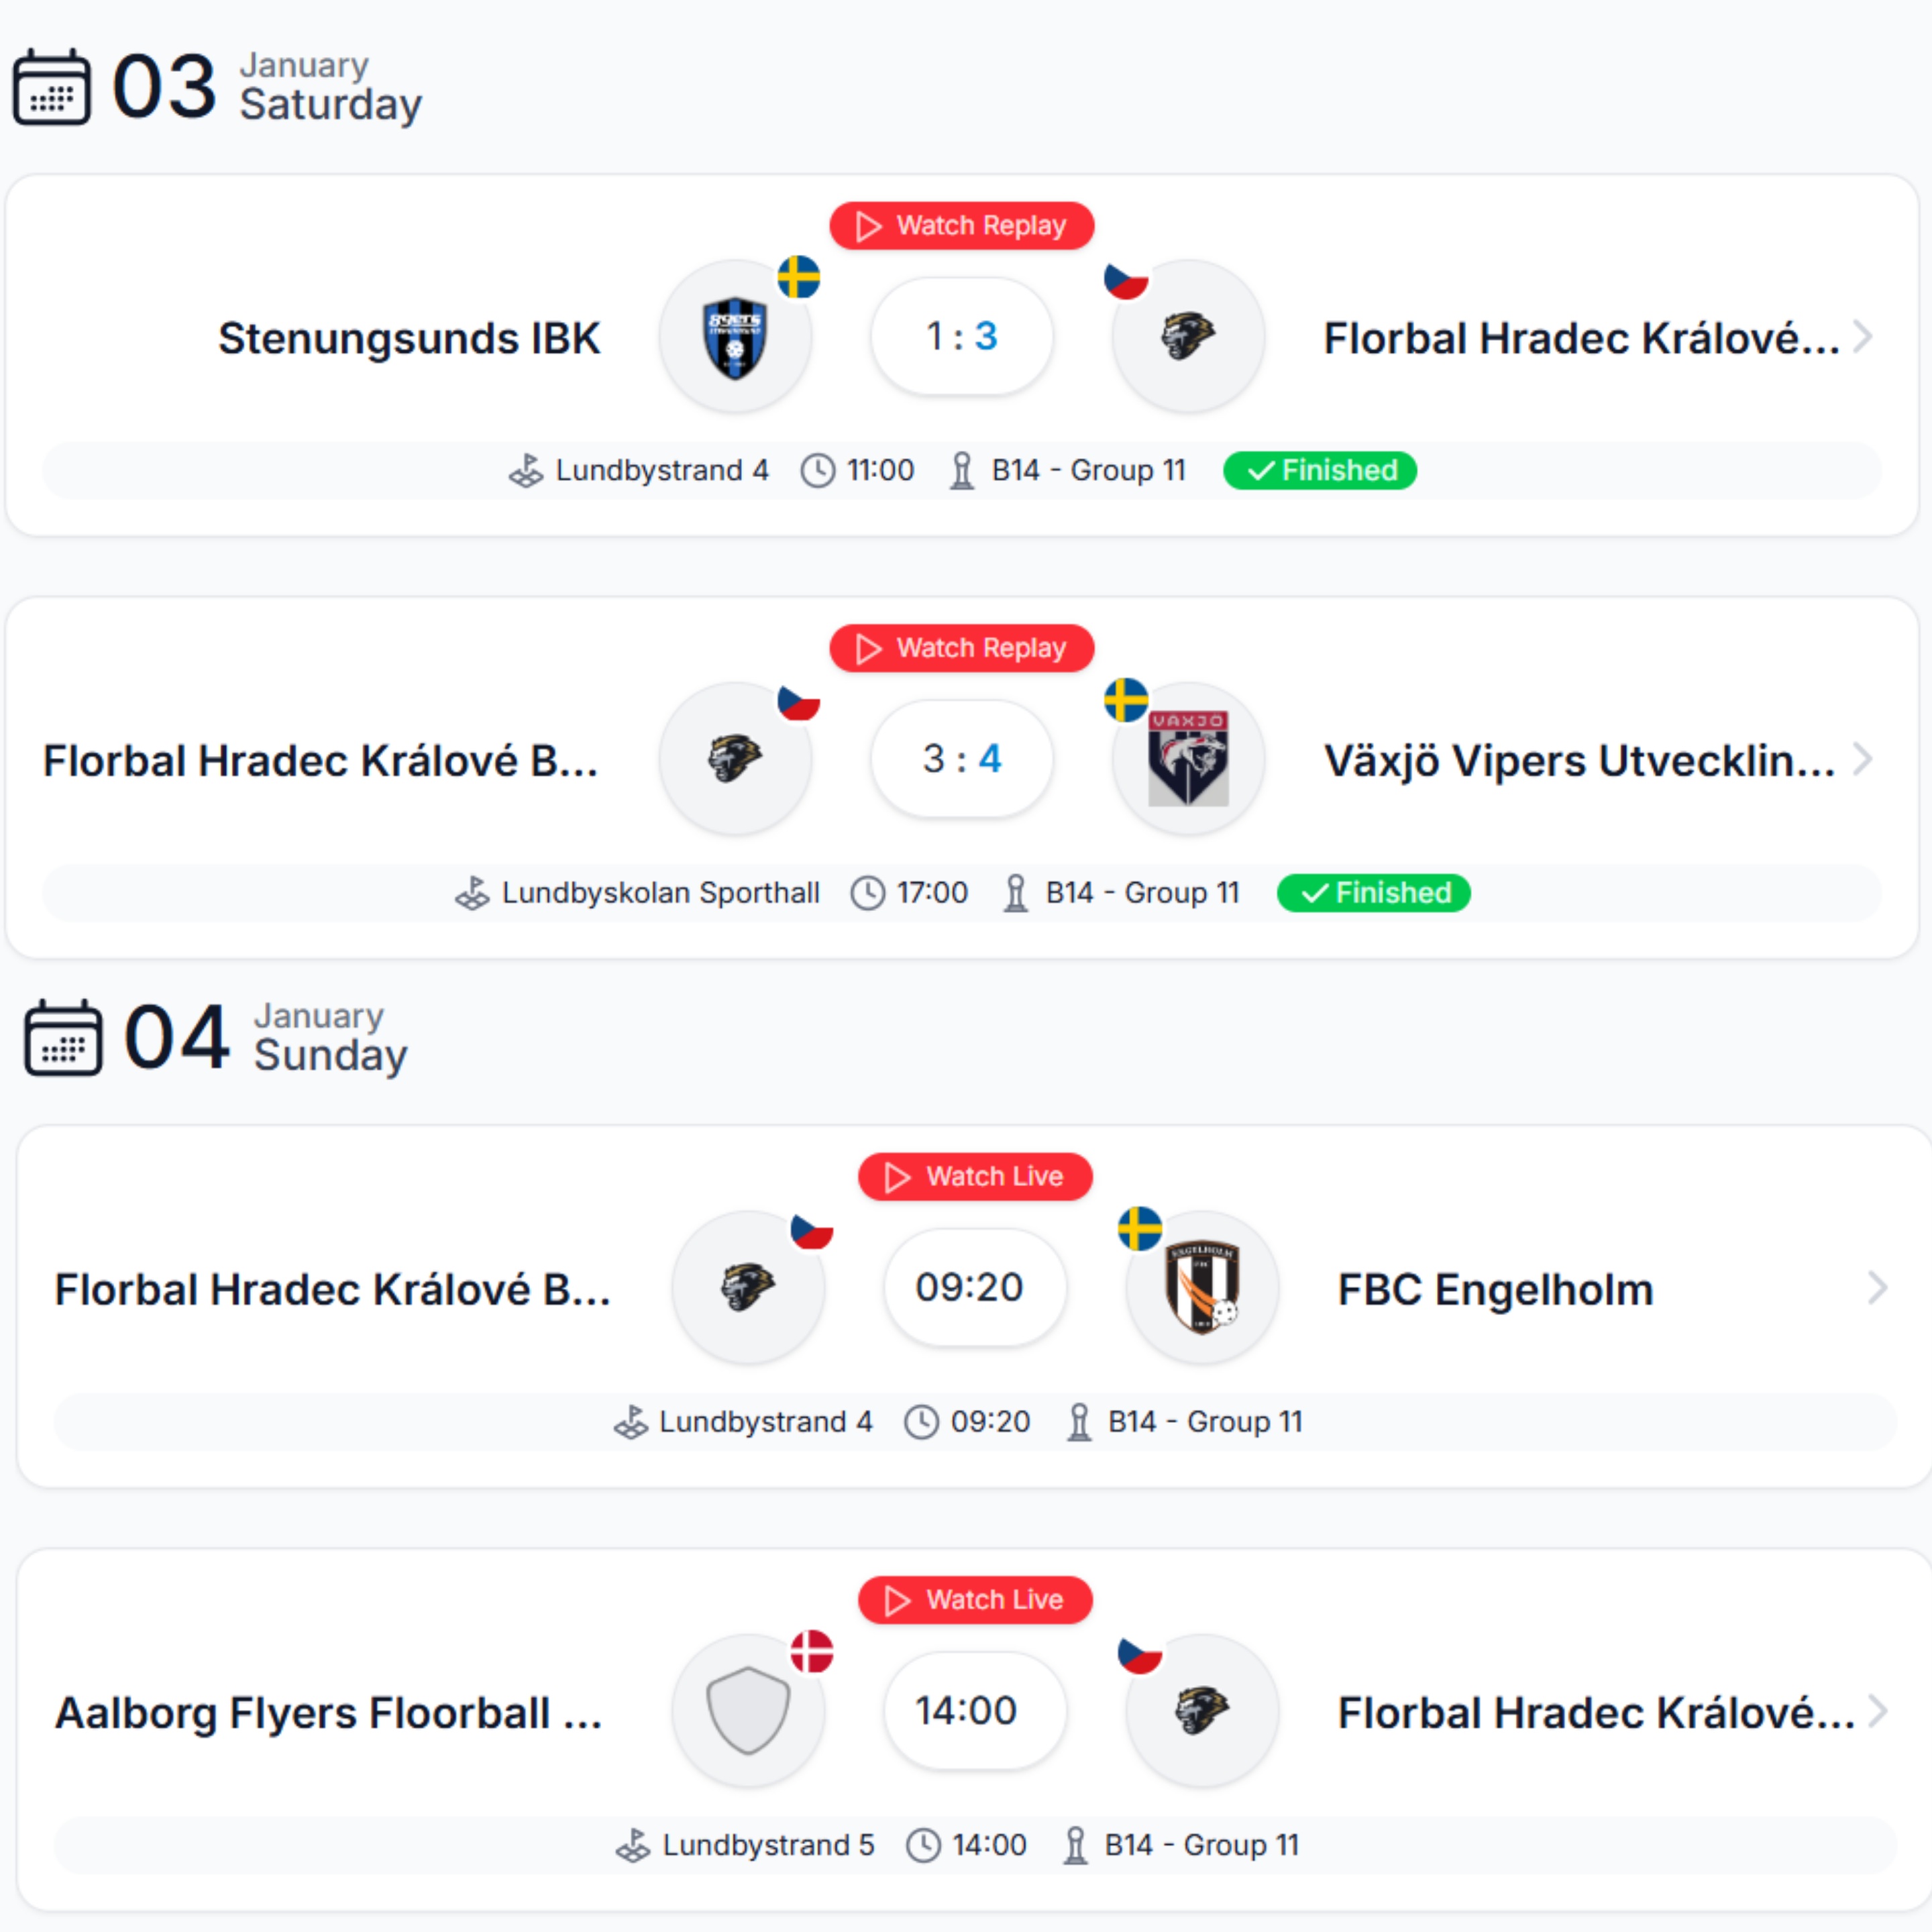Open the FBC Engelholm match chevron
The image size is (1932, 1932).
tap(1877, 1288)
